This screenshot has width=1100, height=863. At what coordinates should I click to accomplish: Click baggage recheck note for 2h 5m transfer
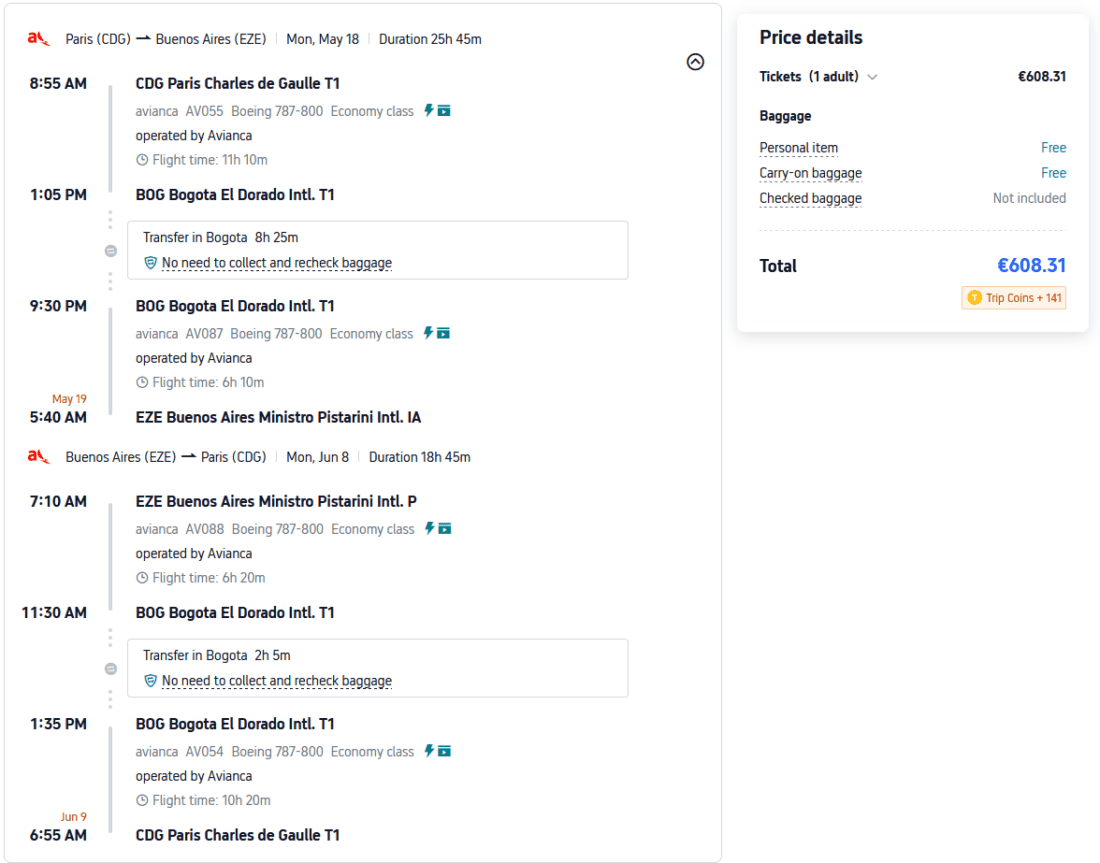pyautogui.click(x=277, y=681)
